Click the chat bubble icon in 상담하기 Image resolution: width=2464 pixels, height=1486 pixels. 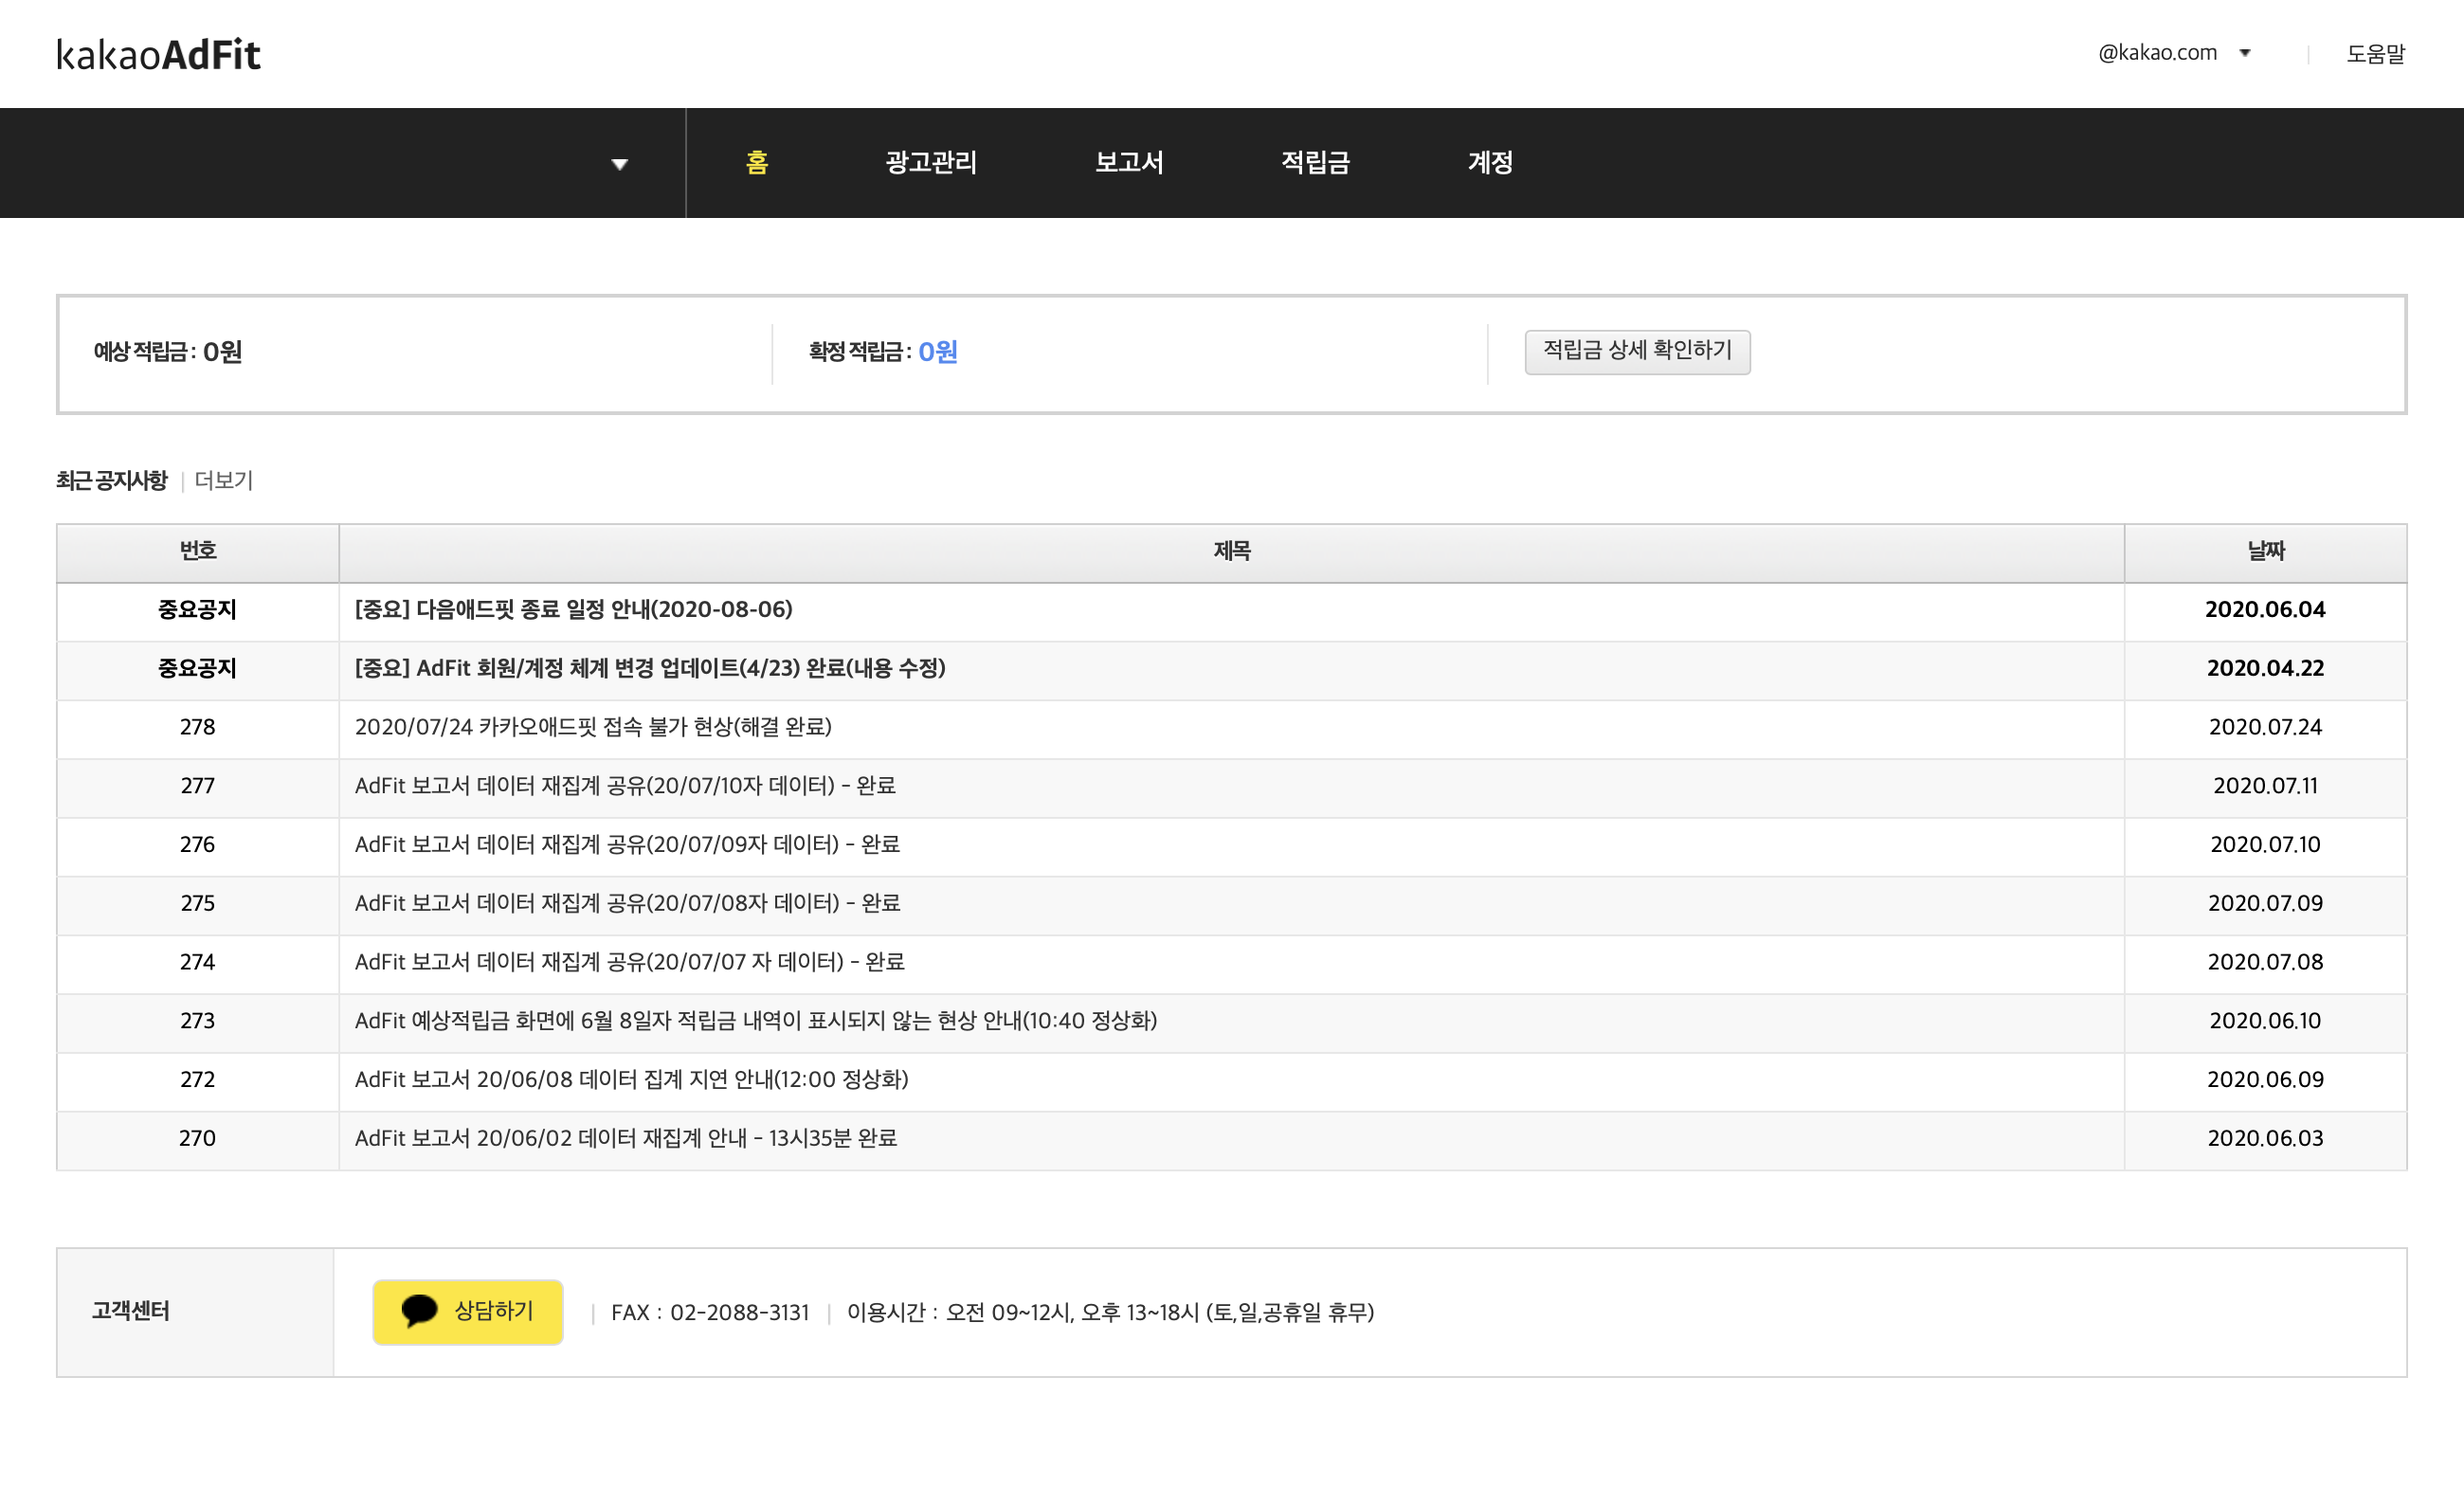pos(419,1310)
